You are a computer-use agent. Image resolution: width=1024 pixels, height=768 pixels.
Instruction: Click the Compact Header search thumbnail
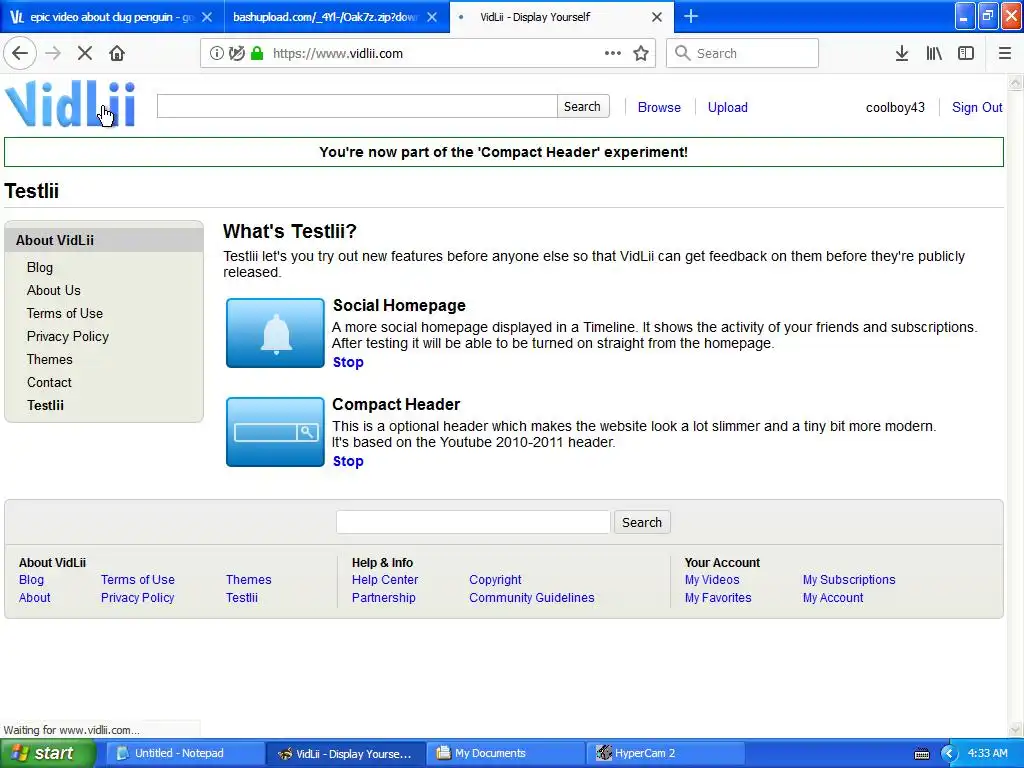coord(275,432)
